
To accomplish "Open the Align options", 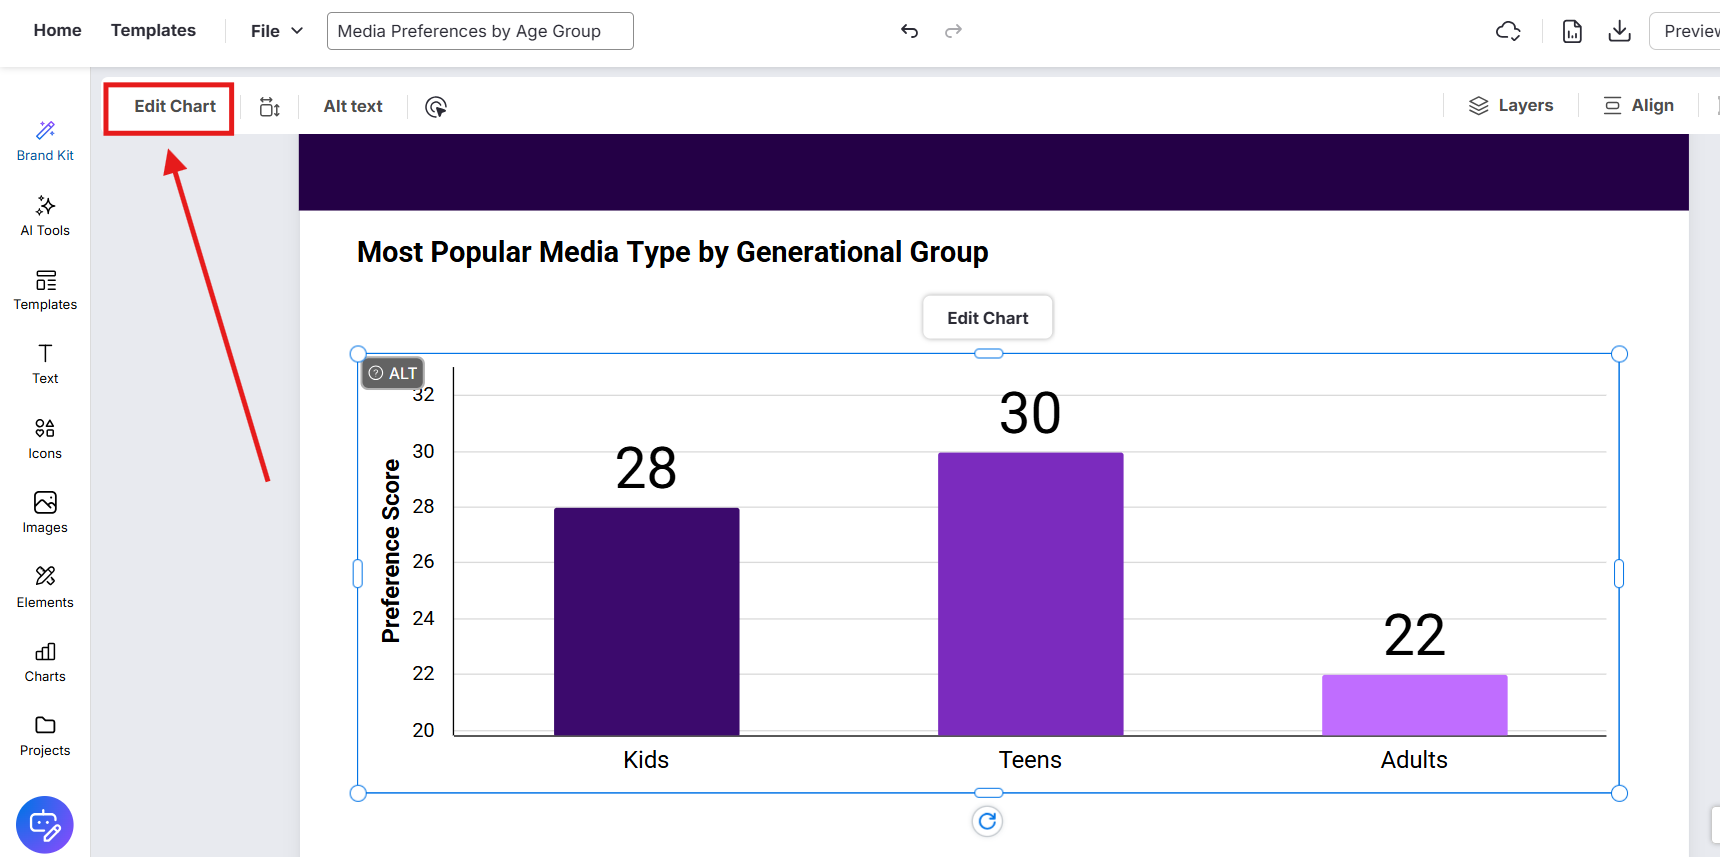I will pyautogui.click(x=1638, y=106).
